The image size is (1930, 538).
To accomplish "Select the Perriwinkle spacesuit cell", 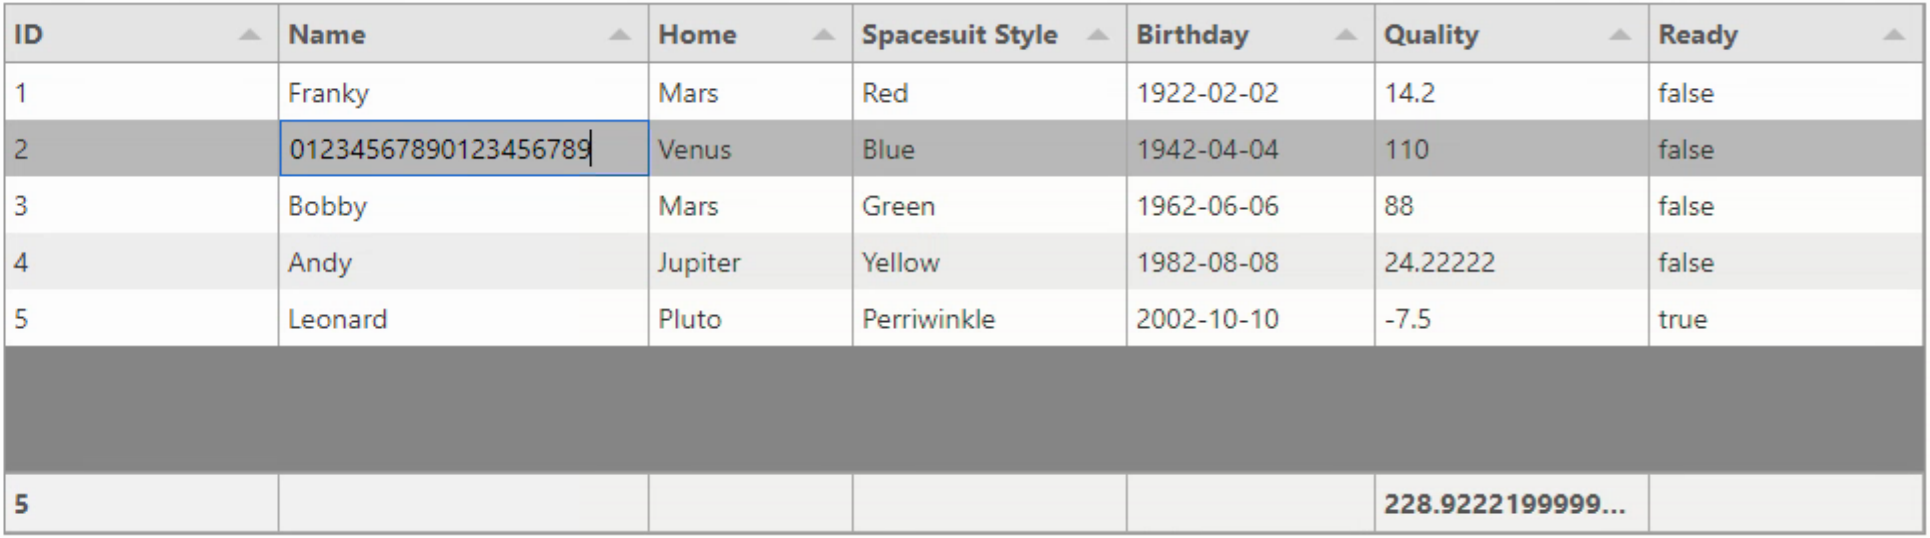I will [988, 319].
